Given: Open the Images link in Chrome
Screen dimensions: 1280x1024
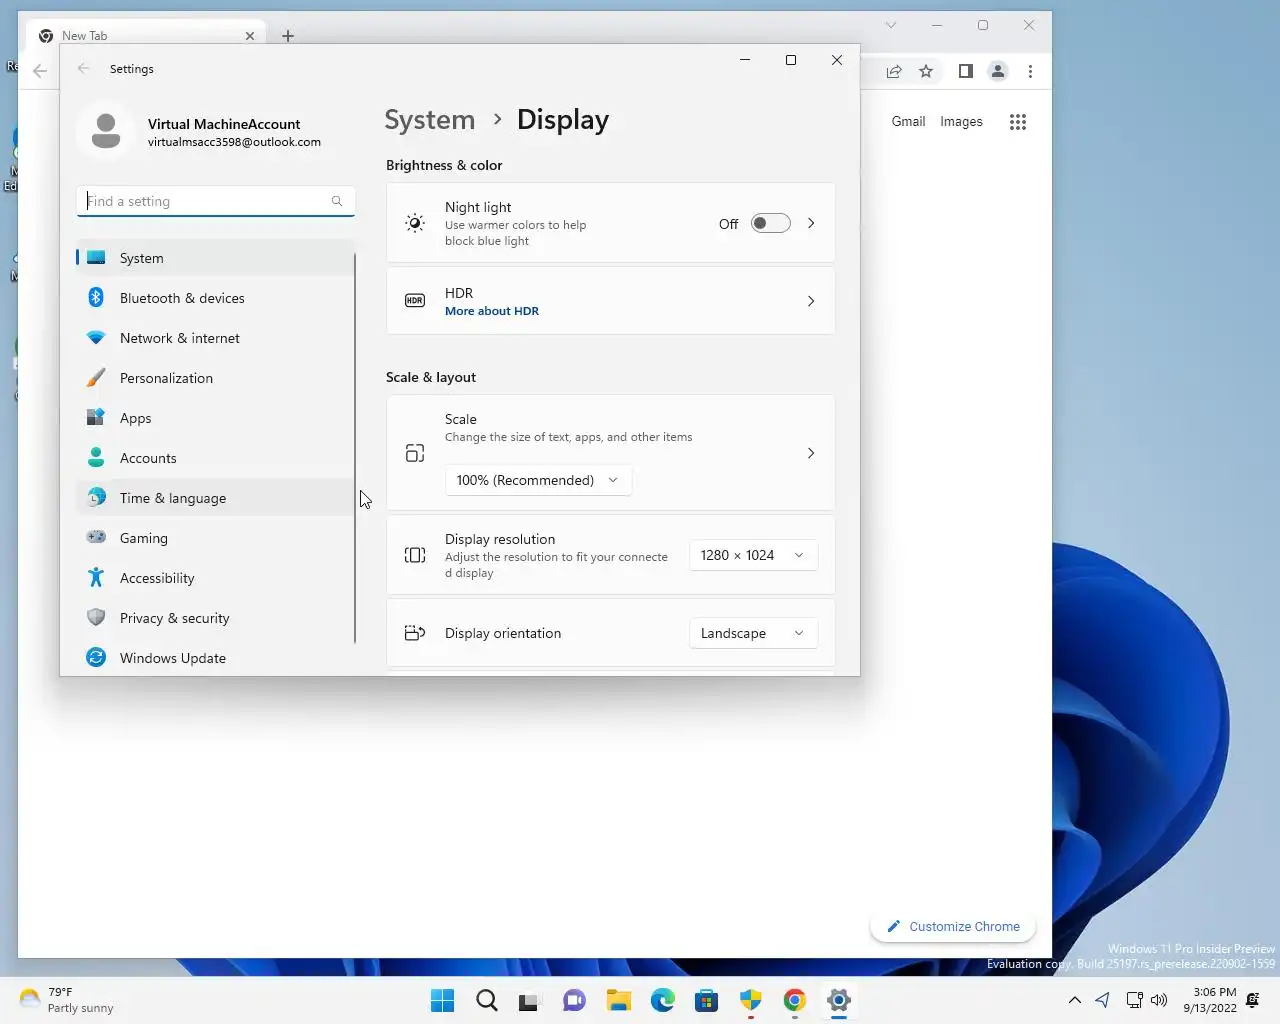Looking at the screenshot, I should point(961,122).
